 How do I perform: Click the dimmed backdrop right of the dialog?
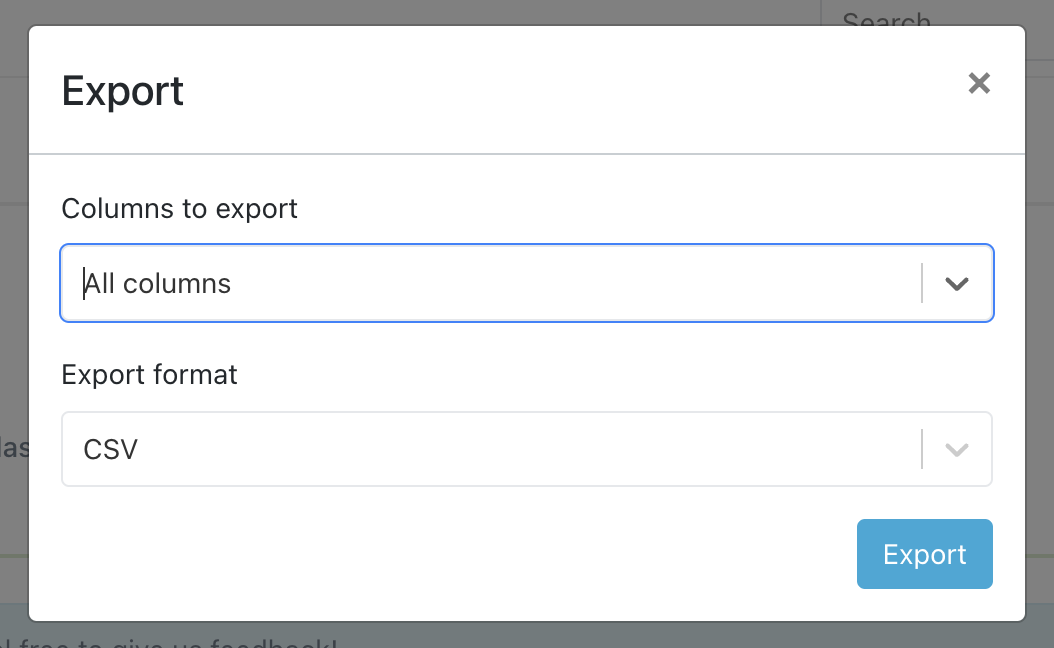[x=1040, y=300]
